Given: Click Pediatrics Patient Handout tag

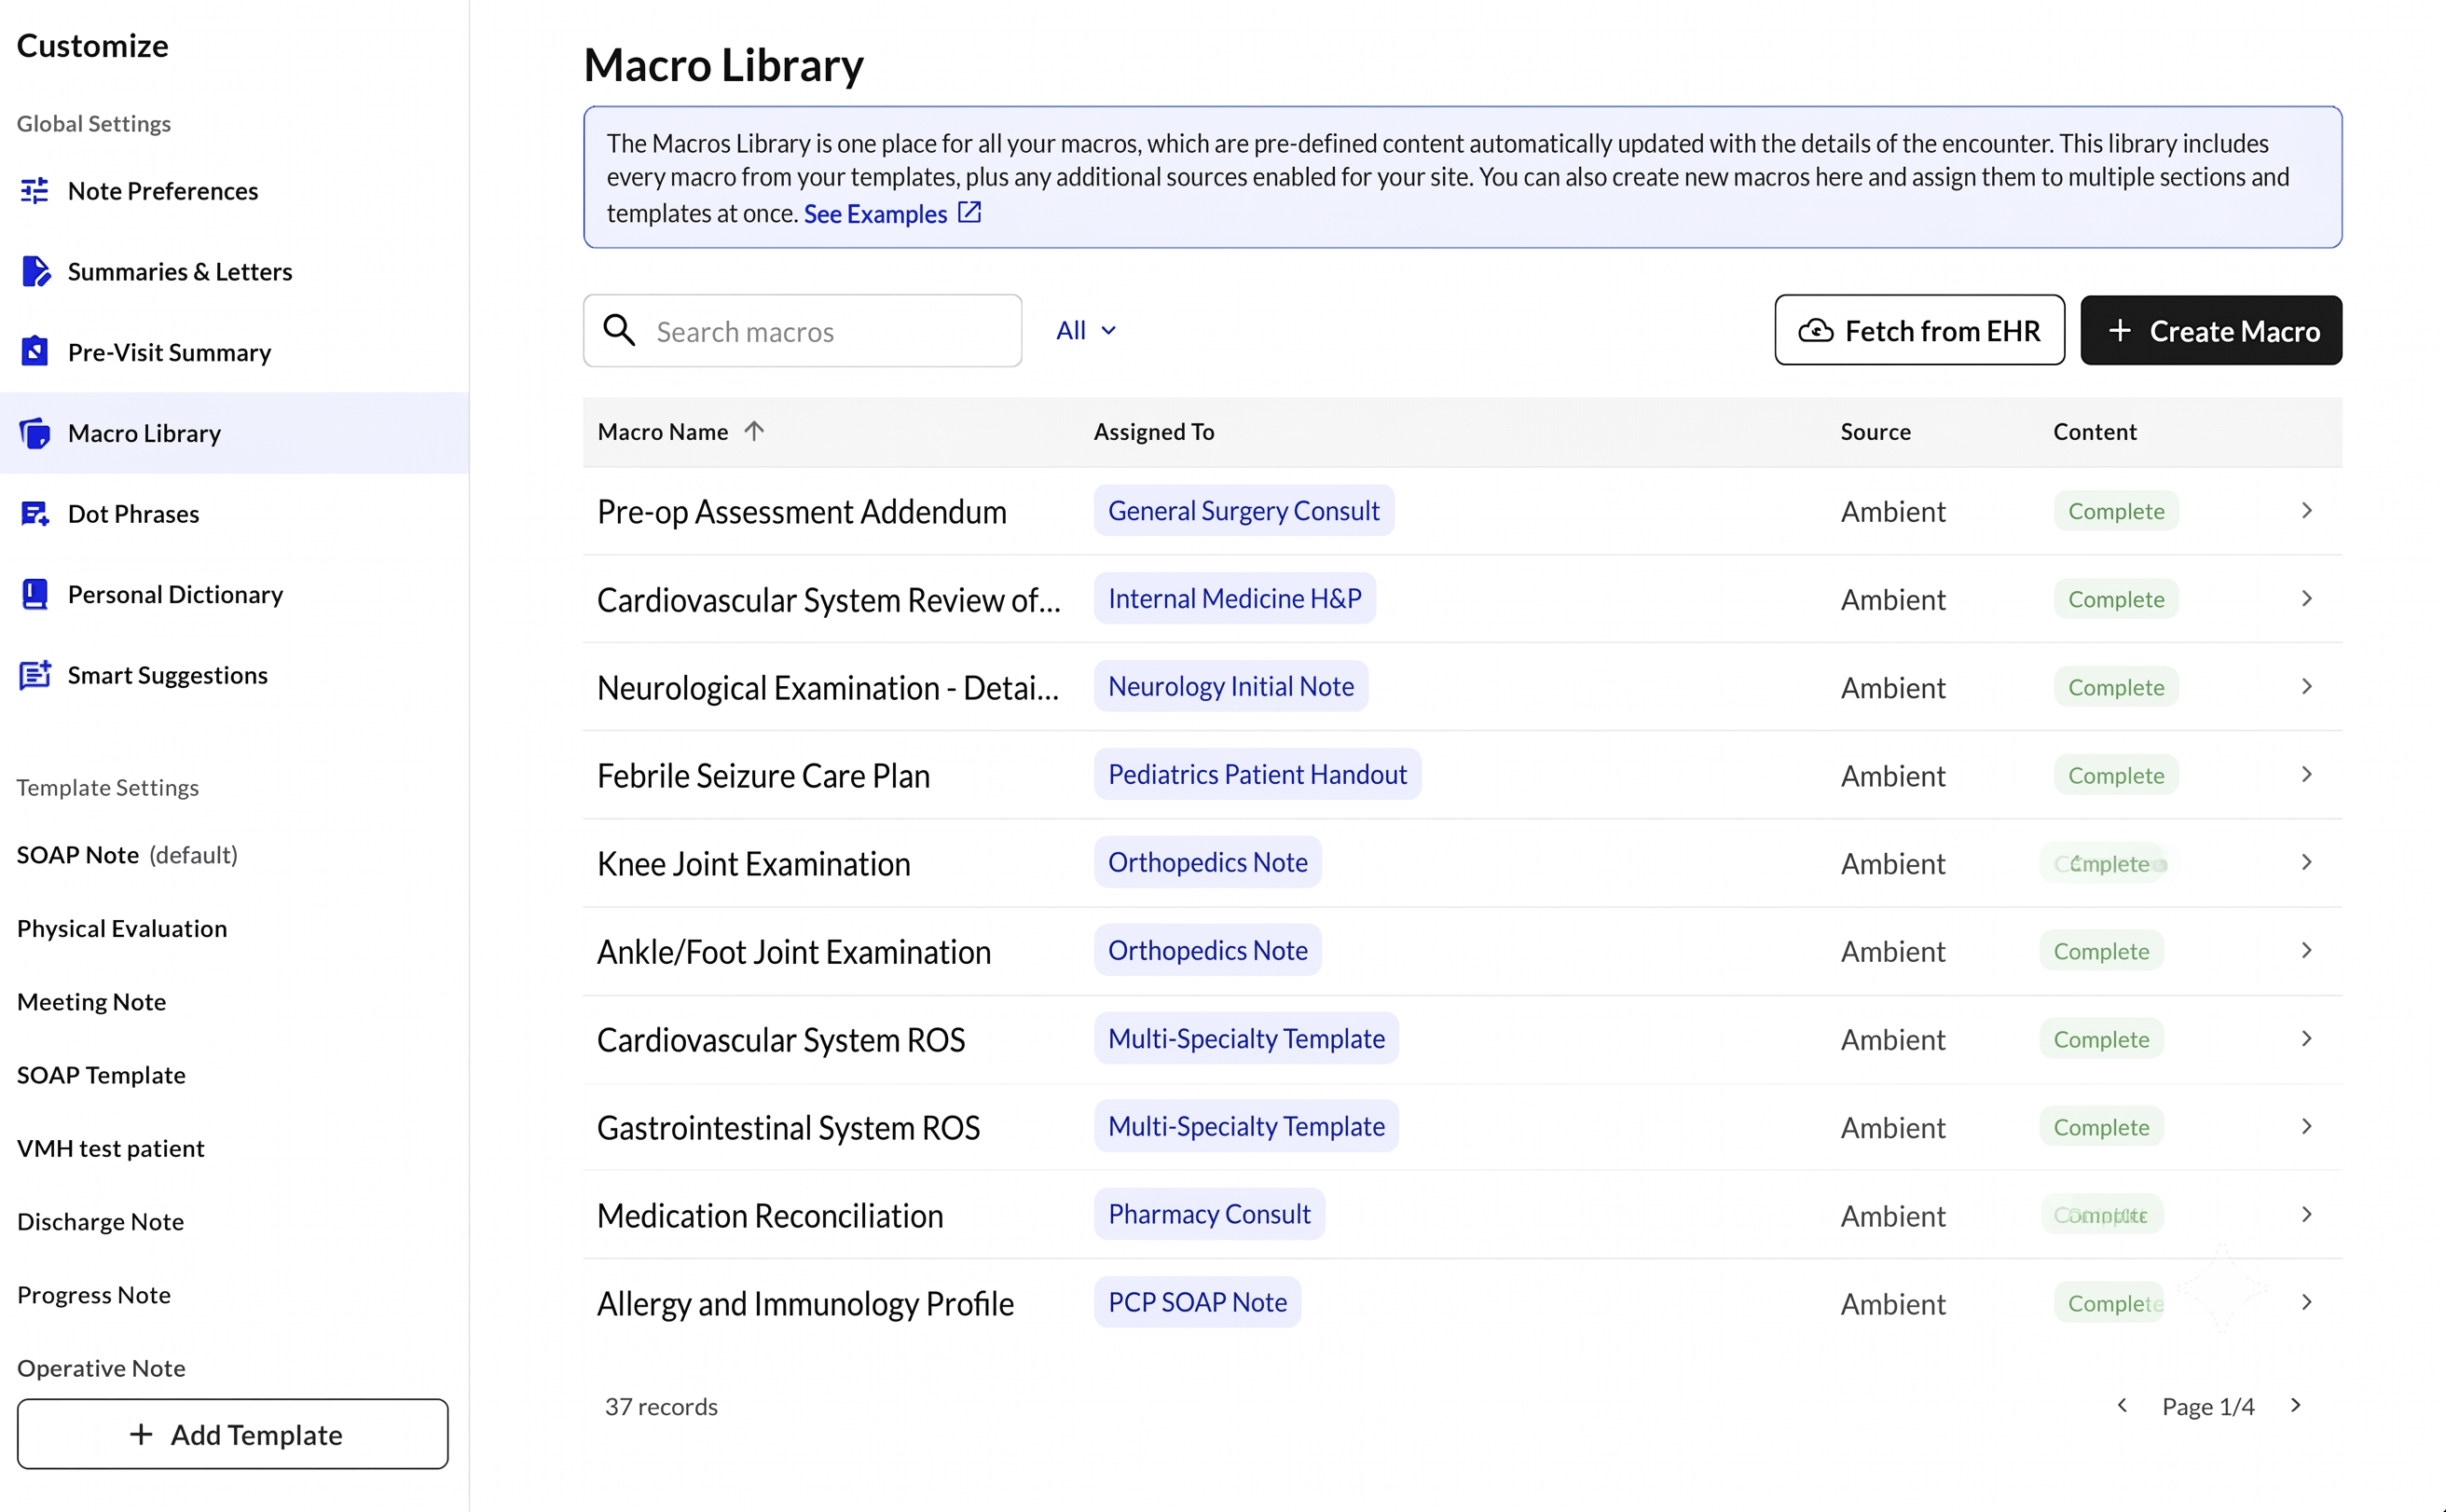Looking at the screenshot, I should click(1257, 774).
